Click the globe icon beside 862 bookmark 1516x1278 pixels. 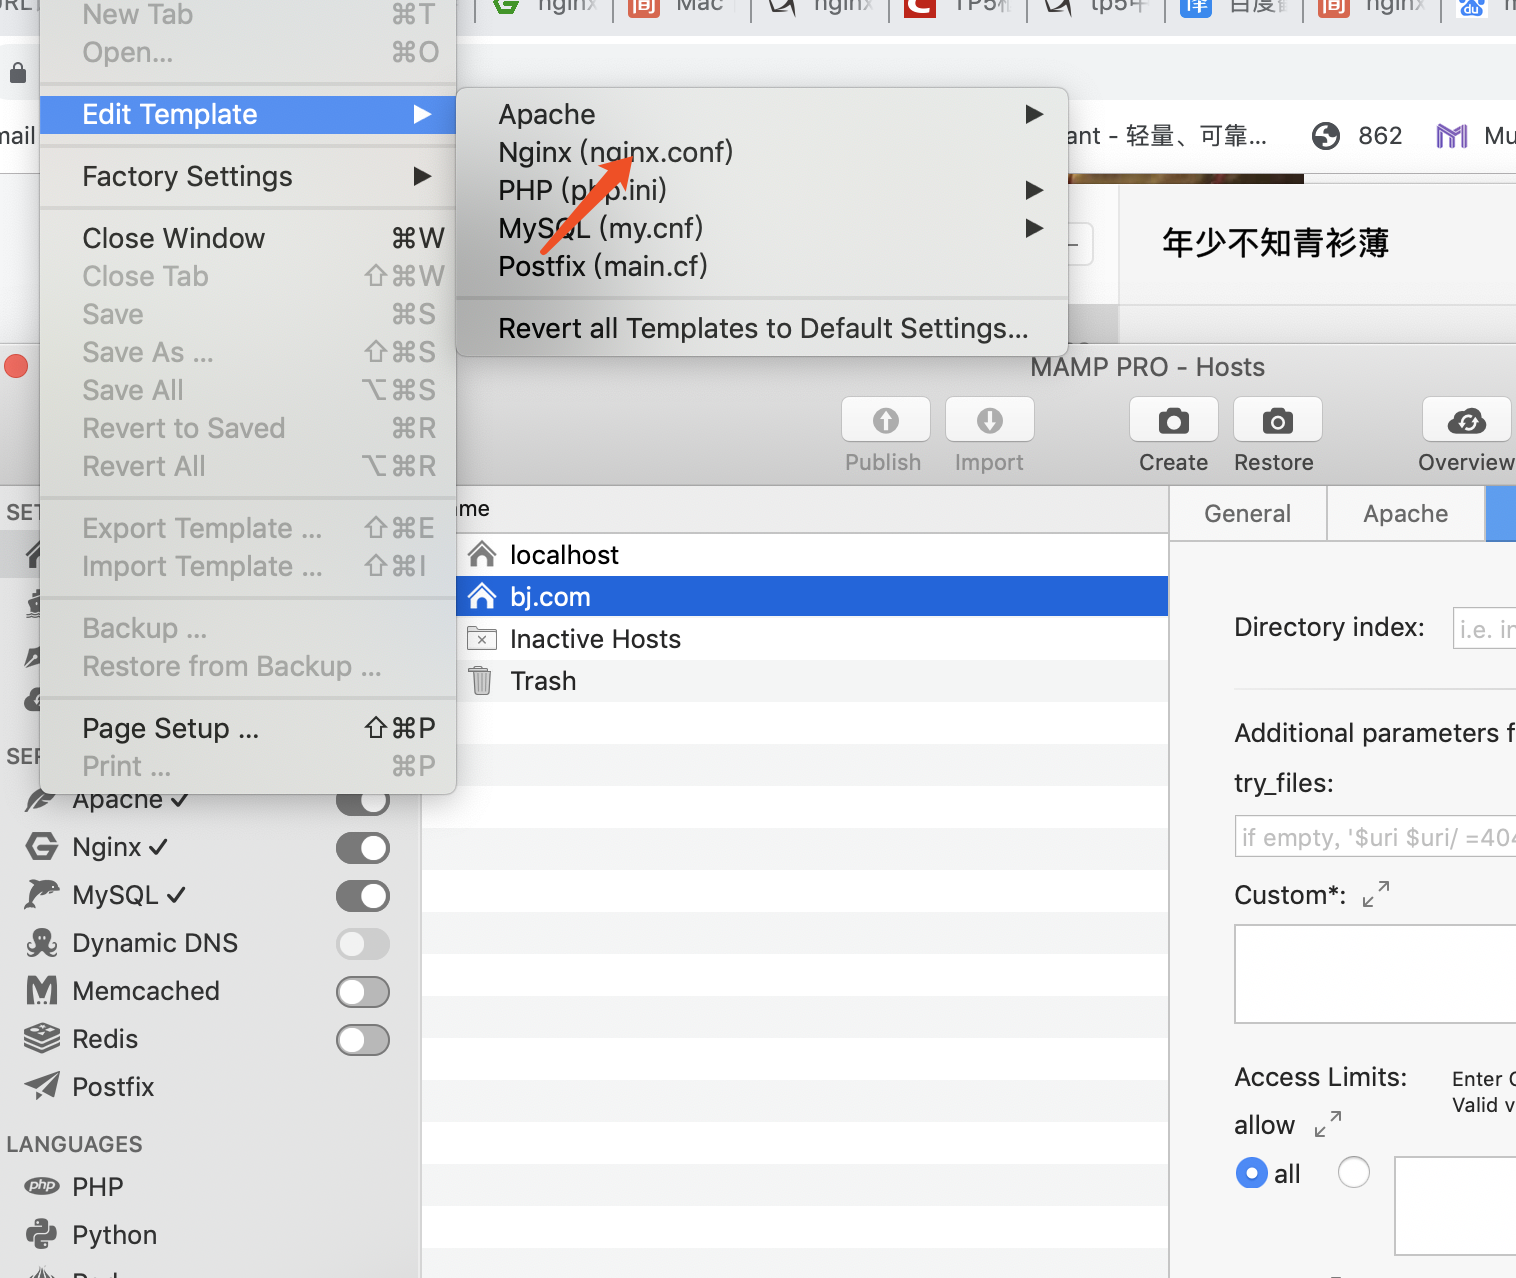(x=1326, y=136)
